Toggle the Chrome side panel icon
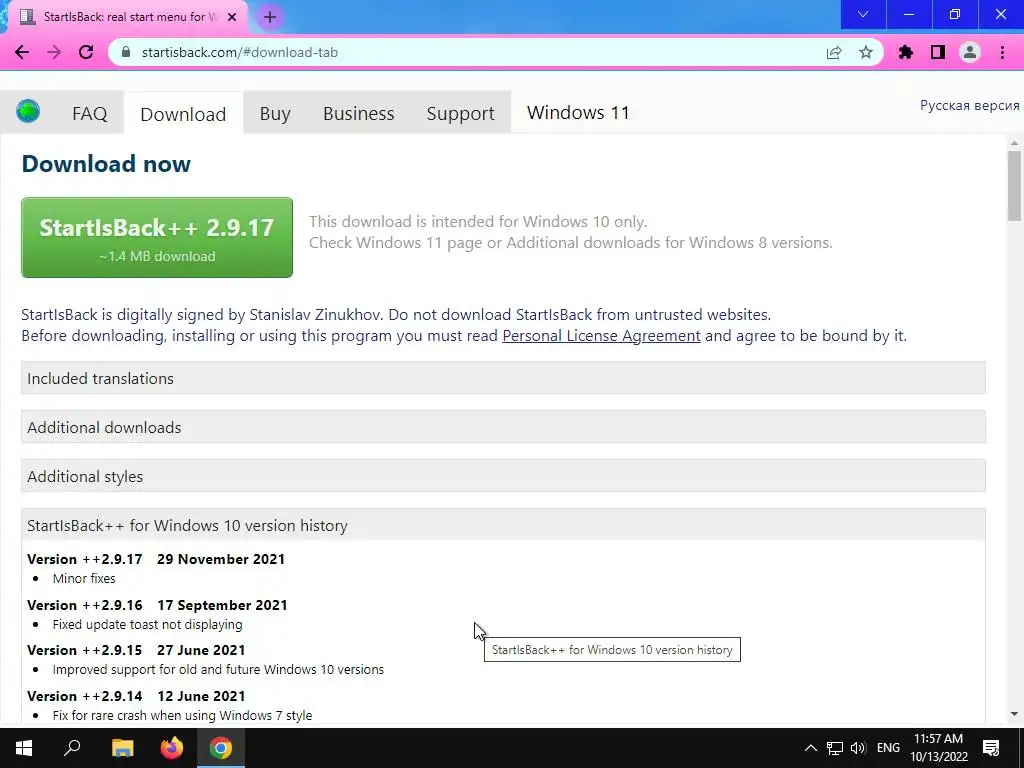Image resolution: width=1024 pixels, height=768 pixels. tap(938, 52)
